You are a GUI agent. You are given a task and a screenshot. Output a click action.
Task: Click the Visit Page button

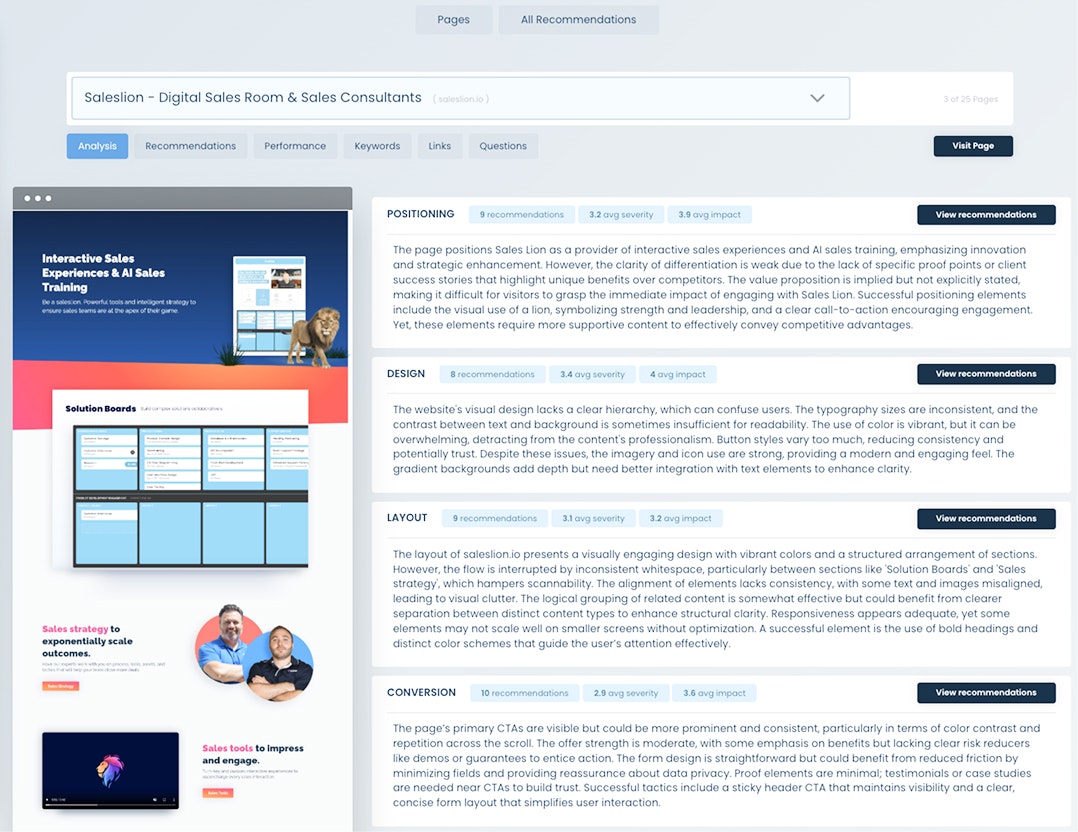pyautogui.click(x=973, y=146)
